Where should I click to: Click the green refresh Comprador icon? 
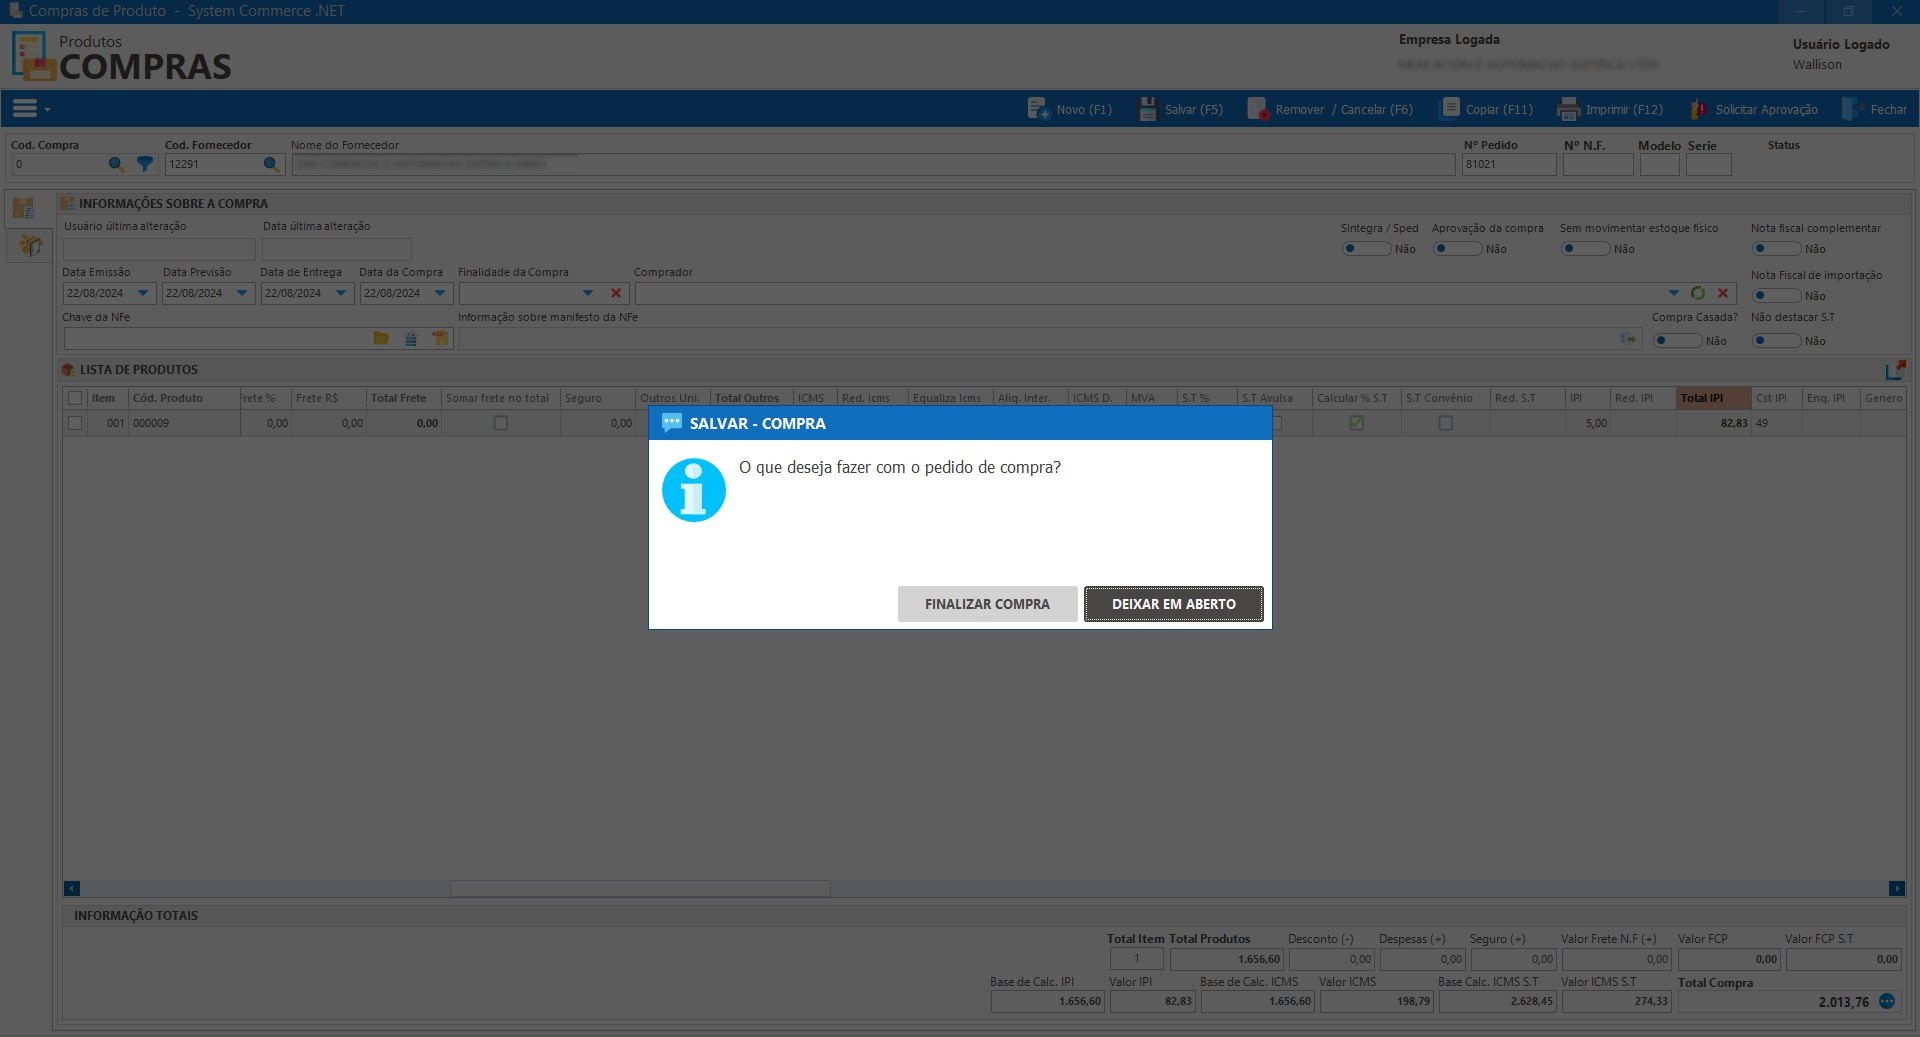1698,293
